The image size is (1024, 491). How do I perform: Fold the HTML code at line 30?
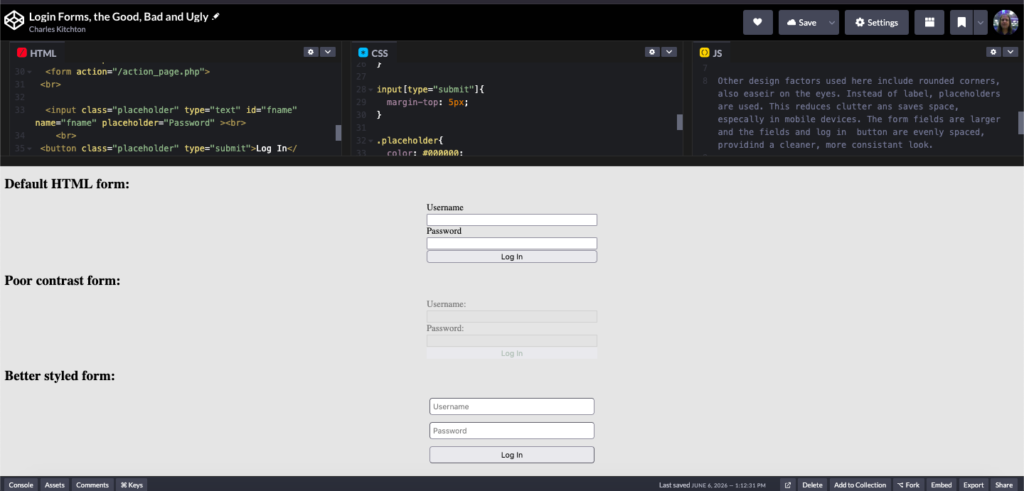29,72
